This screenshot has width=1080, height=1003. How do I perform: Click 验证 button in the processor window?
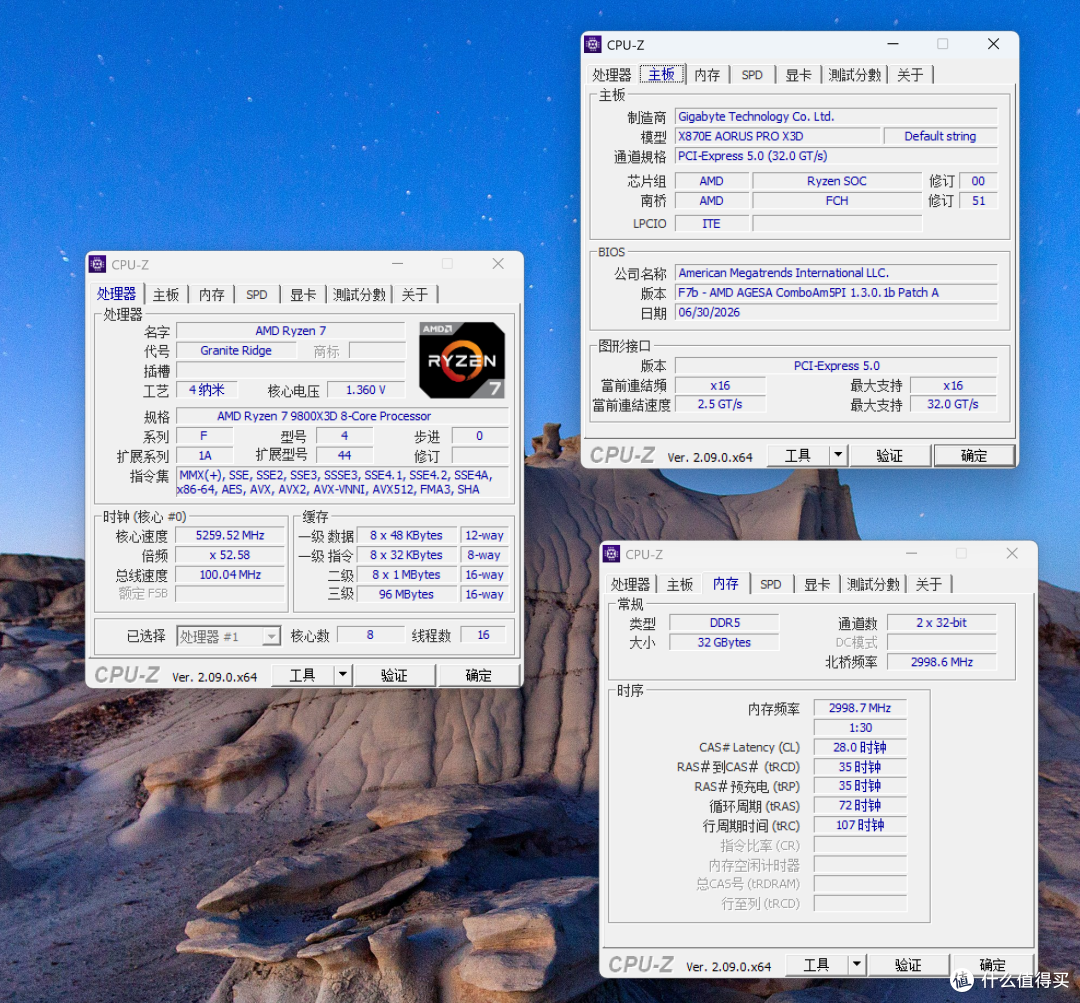point(394,674)
